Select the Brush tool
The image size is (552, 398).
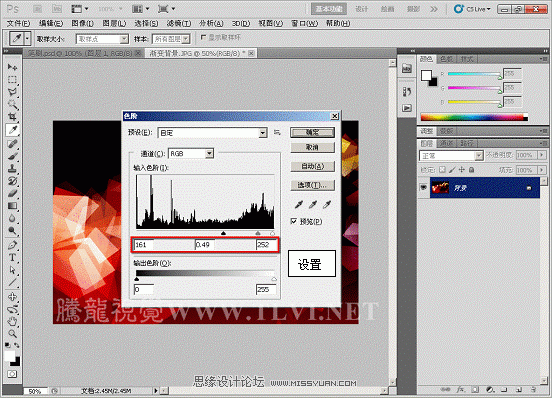tap(12, 156)
